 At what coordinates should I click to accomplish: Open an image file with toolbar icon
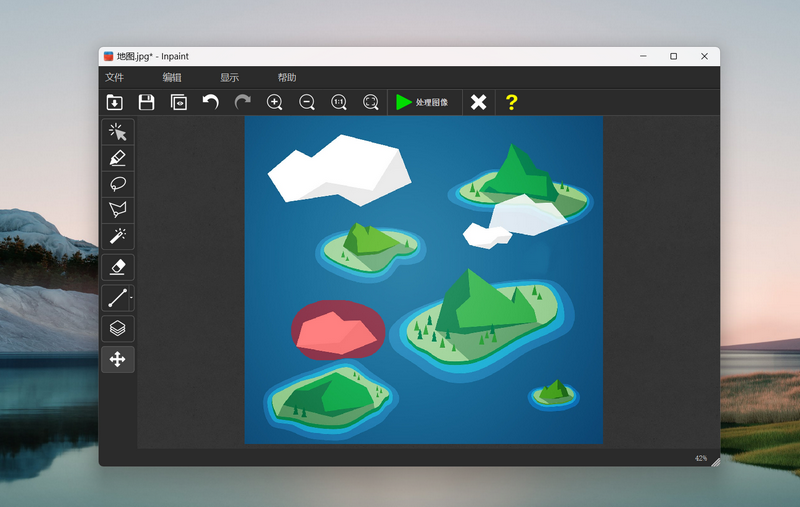(115, 103)
